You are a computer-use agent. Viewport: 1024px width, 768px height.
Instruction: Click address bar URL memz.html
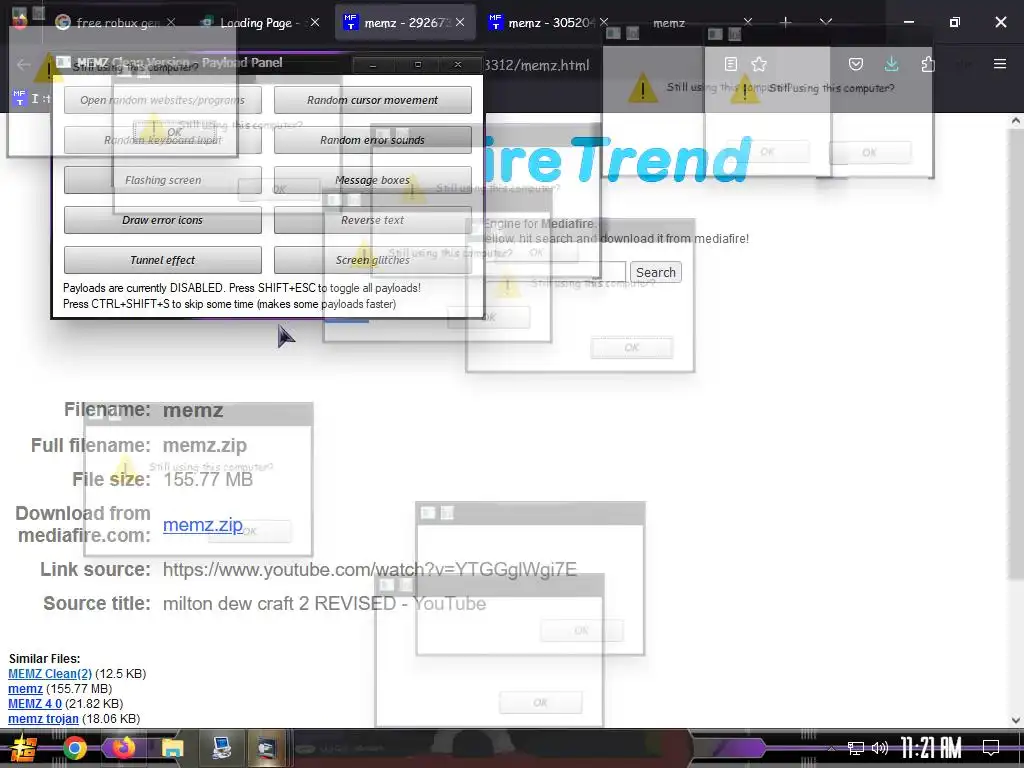[537, 65]
